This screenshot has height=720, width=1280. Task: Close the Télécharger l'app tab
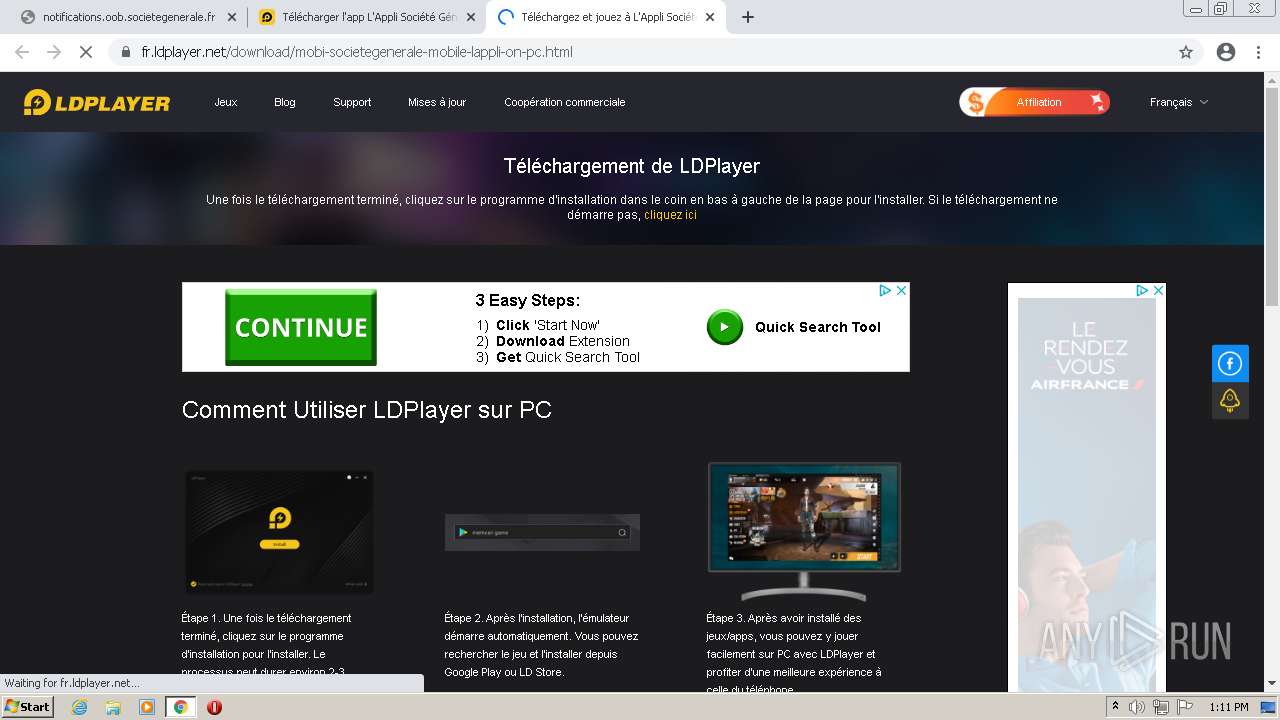click(472, 17)
